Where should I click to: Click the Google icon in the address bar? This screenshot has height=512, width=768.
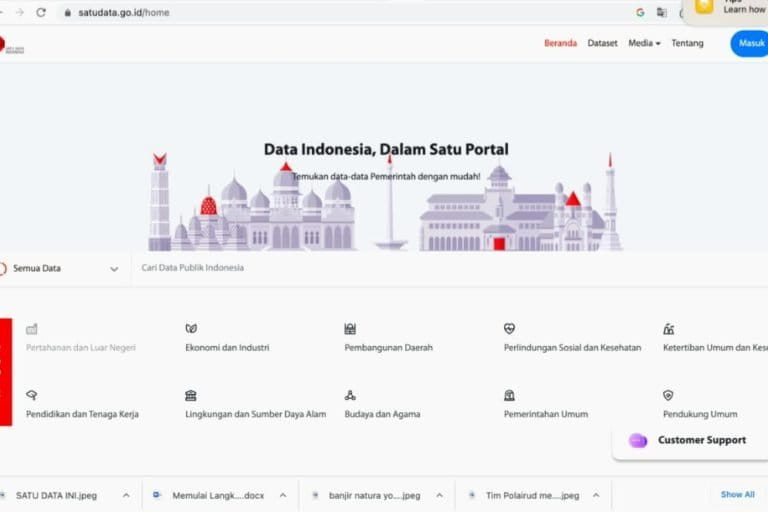point(640,12)
